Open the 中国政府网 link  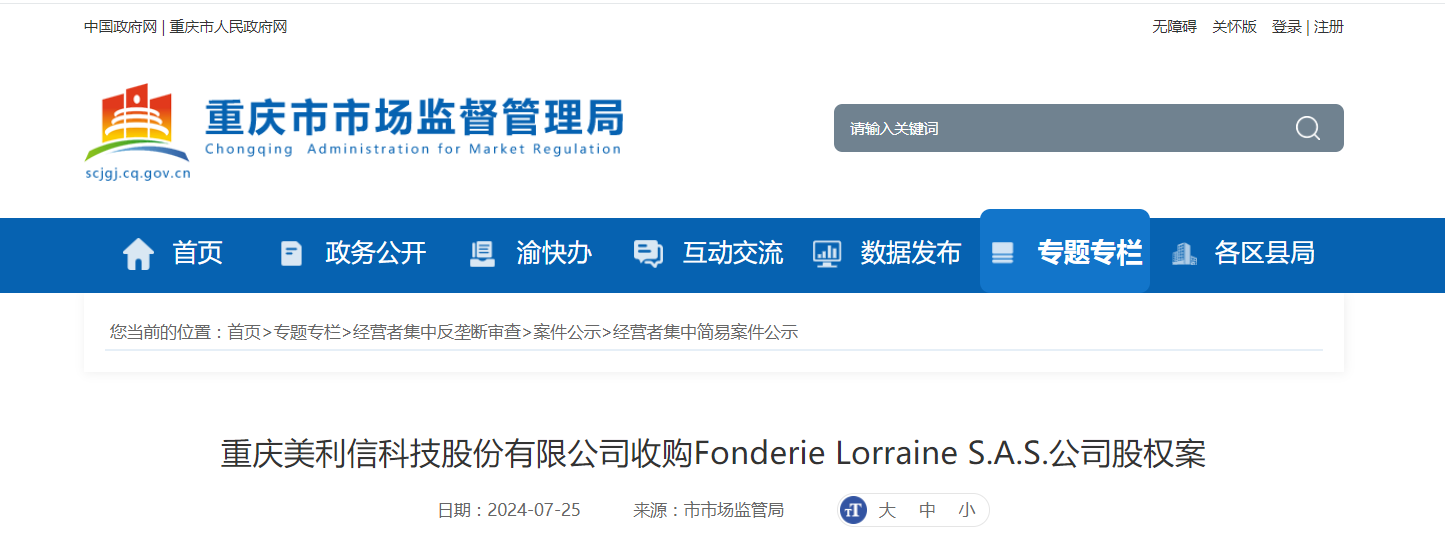(x=121, y=27)
